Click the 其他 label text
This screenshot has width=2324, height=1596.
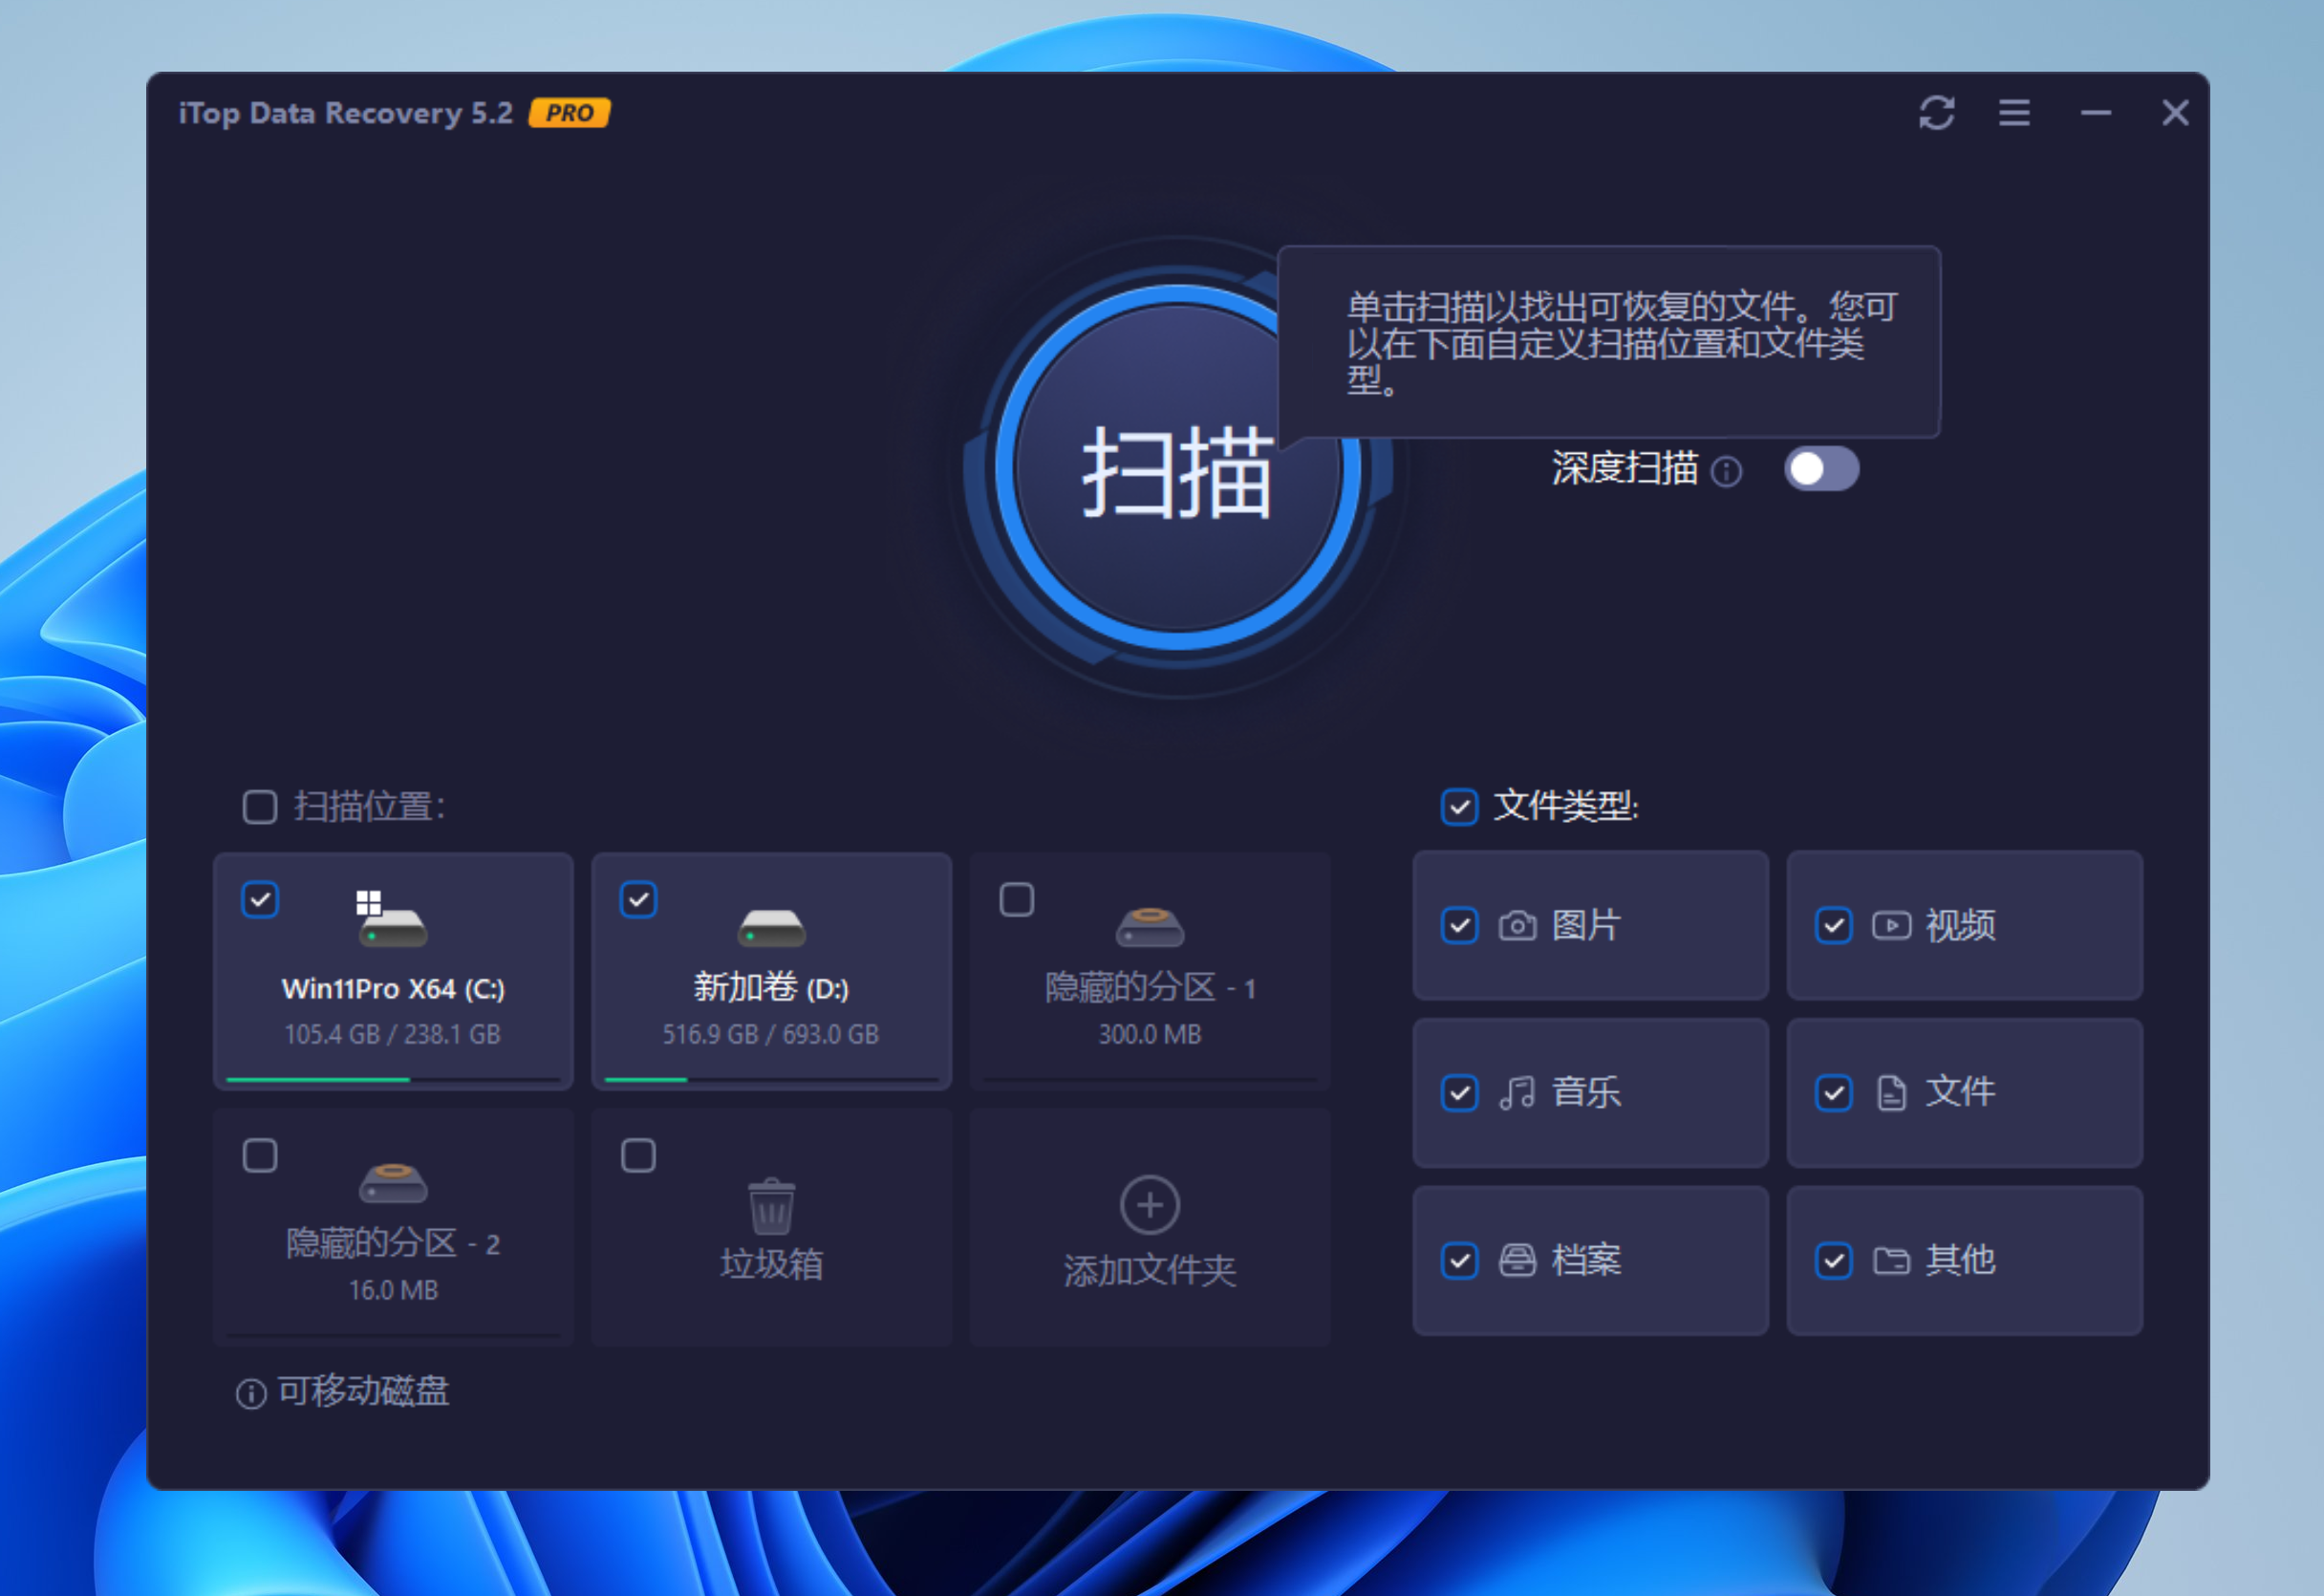[x=1960, y=1260]
